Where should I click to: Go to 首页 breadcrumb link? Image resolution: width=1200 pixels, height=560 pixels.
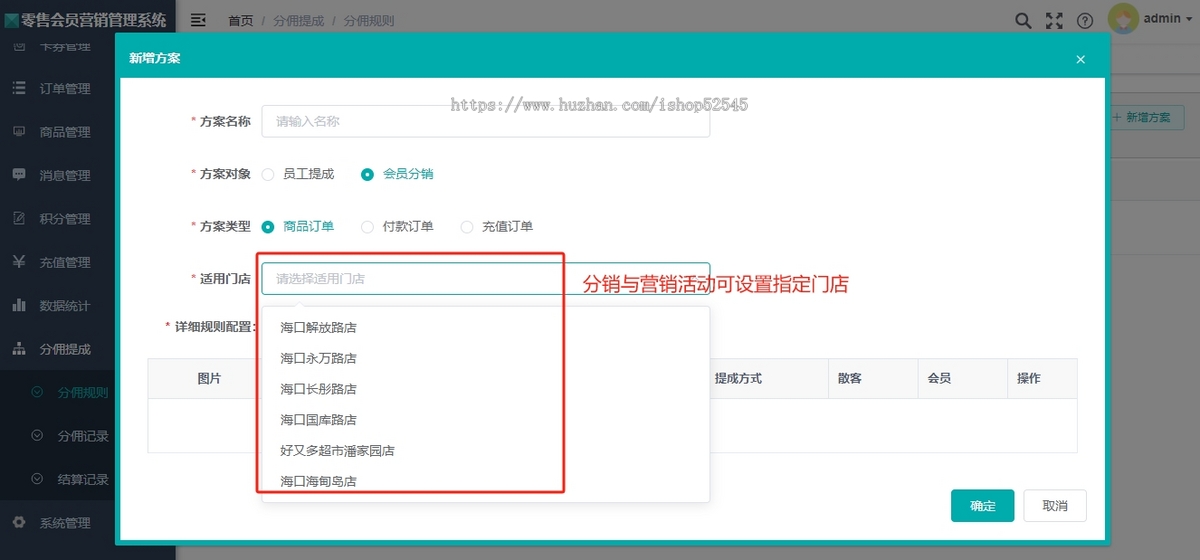tap(240, 20)
